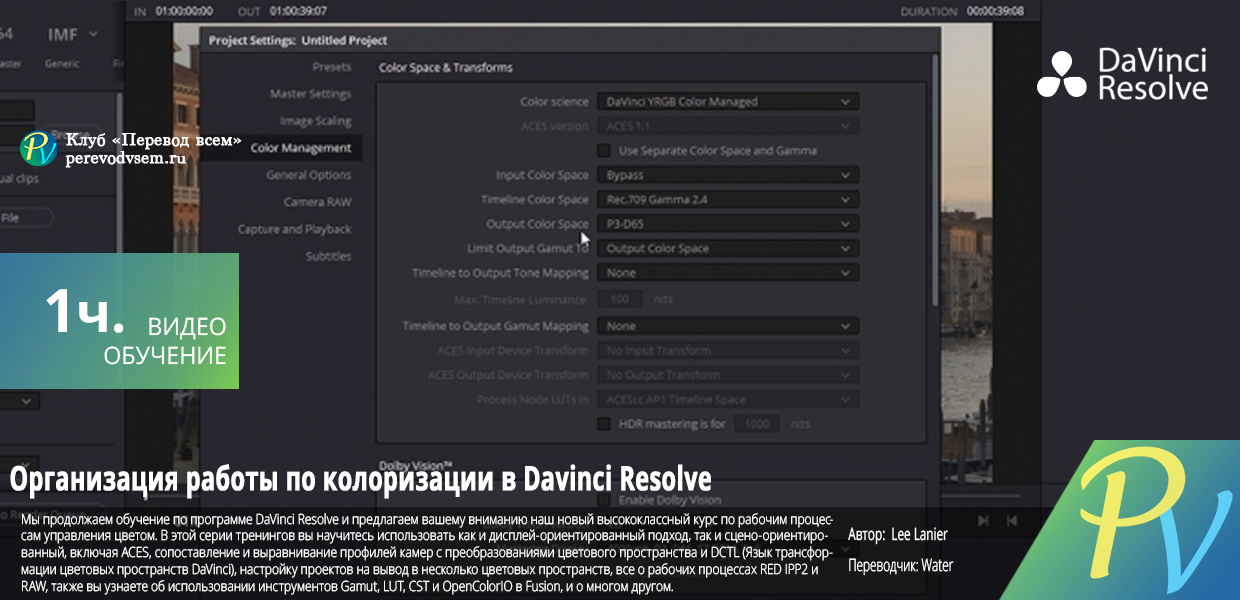Select the Color Management page
Image resolution: width=1240 pixels, height=600 pixels.
point(301,148)
